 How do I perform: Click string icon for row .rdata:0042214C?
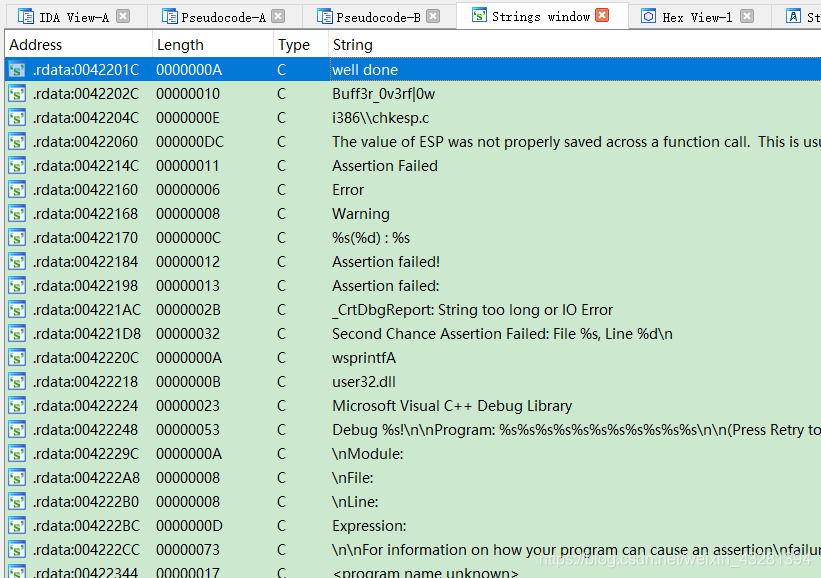(17, 166)
